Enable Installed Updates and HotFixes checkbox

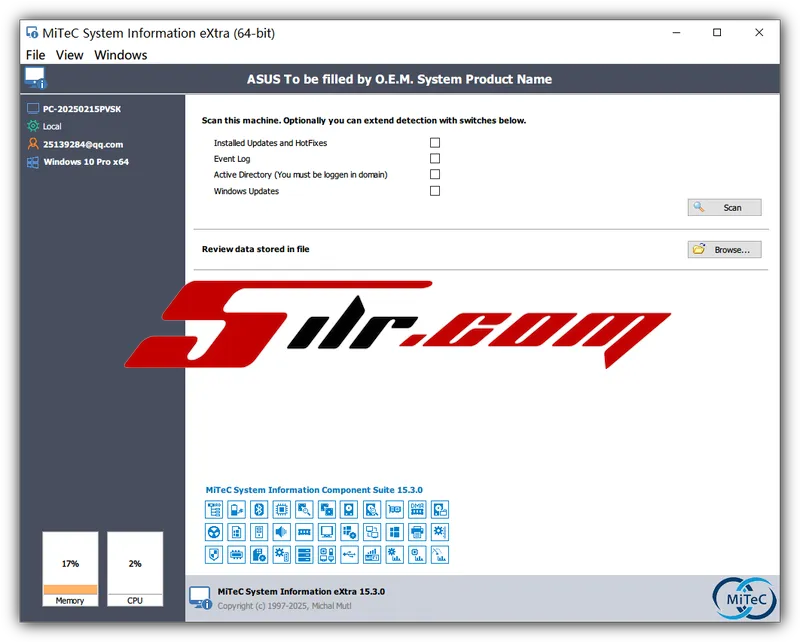(x=435, y=142)
